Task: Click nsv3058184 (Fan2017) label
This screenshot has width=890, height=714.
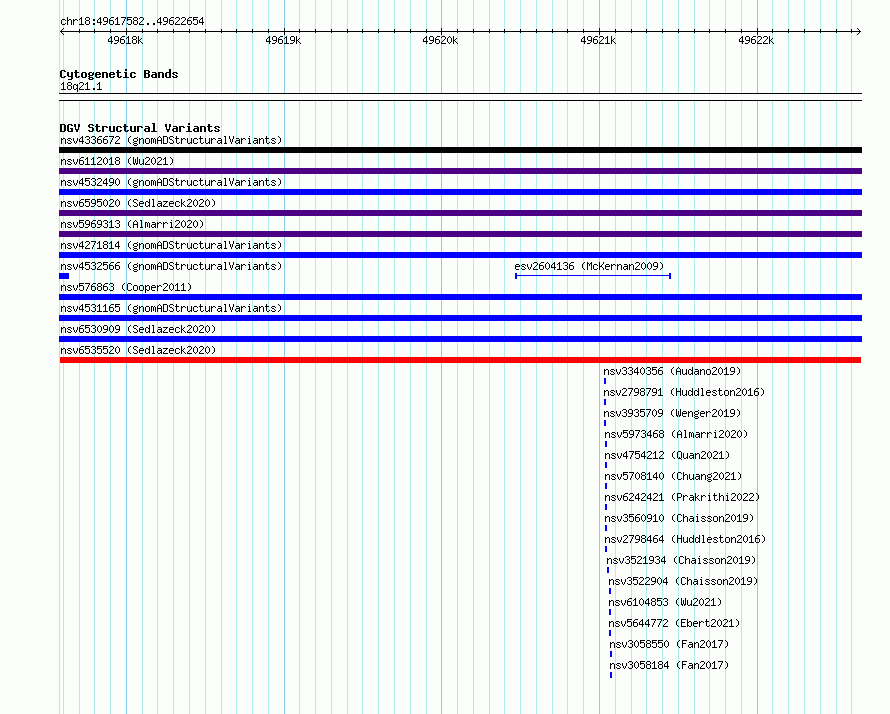Action: [669, 665]
